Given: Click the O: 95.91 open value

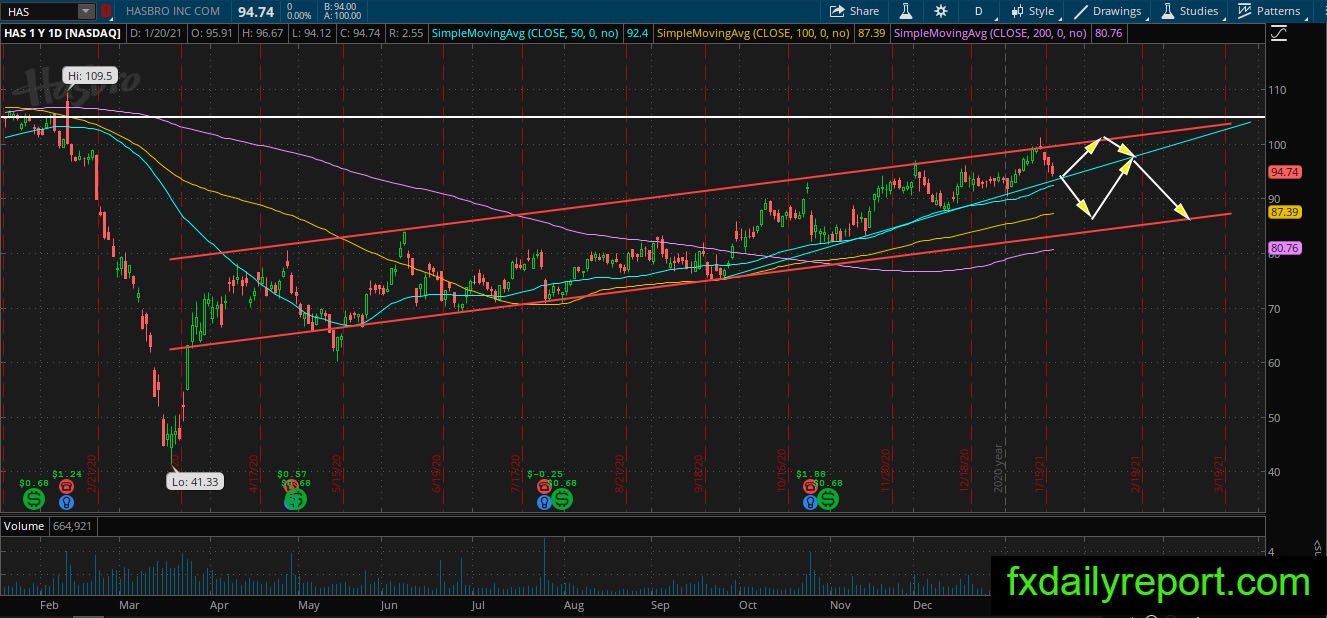Looking at the screenshot, I should (x=215, y=33).
